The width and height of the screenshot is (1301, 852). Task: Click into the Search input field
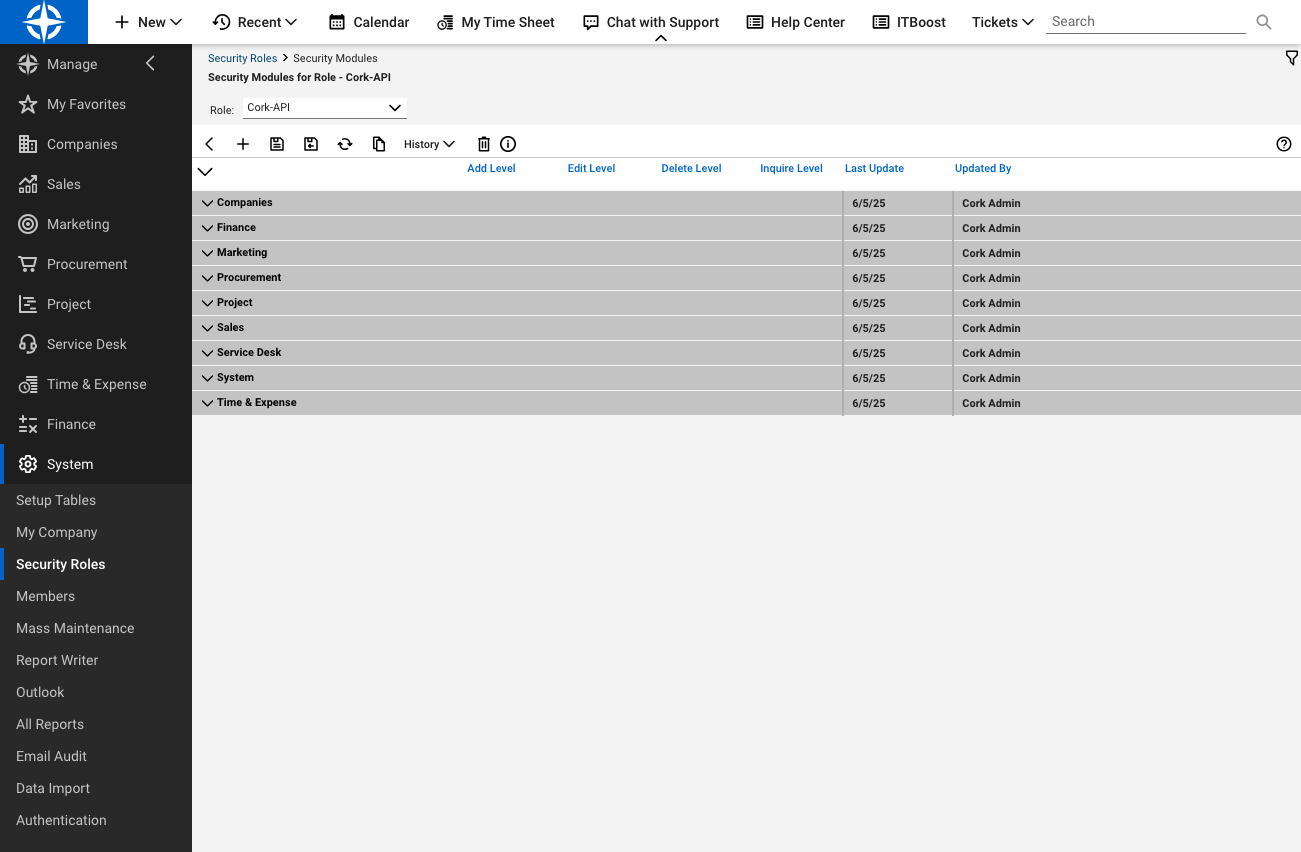tap(1146, 22)
